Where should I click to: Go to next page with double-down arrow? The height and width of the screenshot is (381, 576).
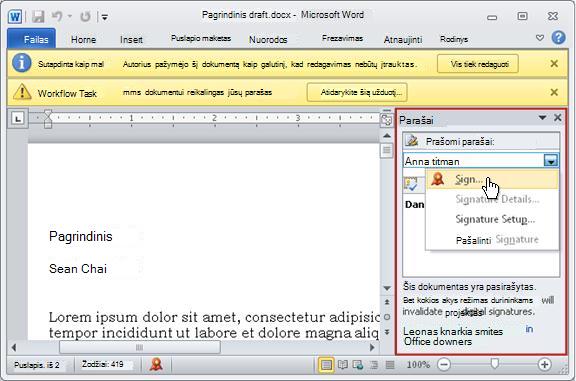387,332
